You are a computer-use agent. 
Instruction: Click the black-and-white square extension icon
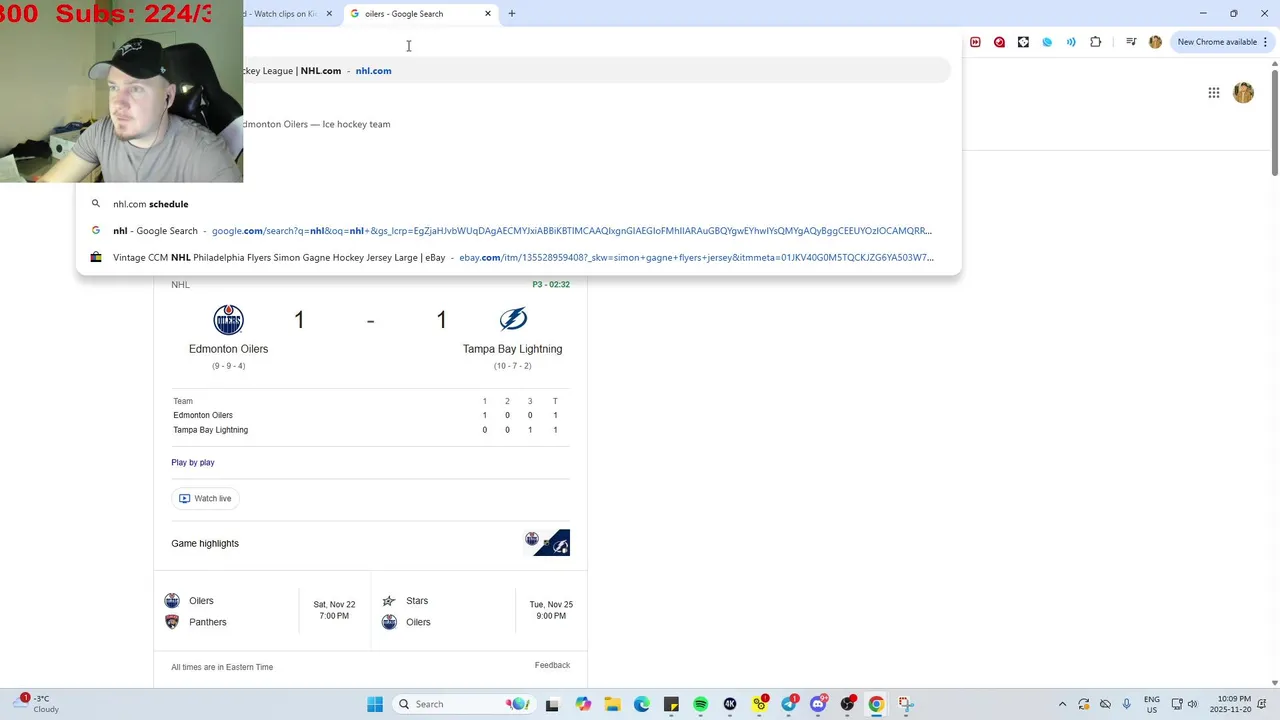click(x=1023, y=42)
